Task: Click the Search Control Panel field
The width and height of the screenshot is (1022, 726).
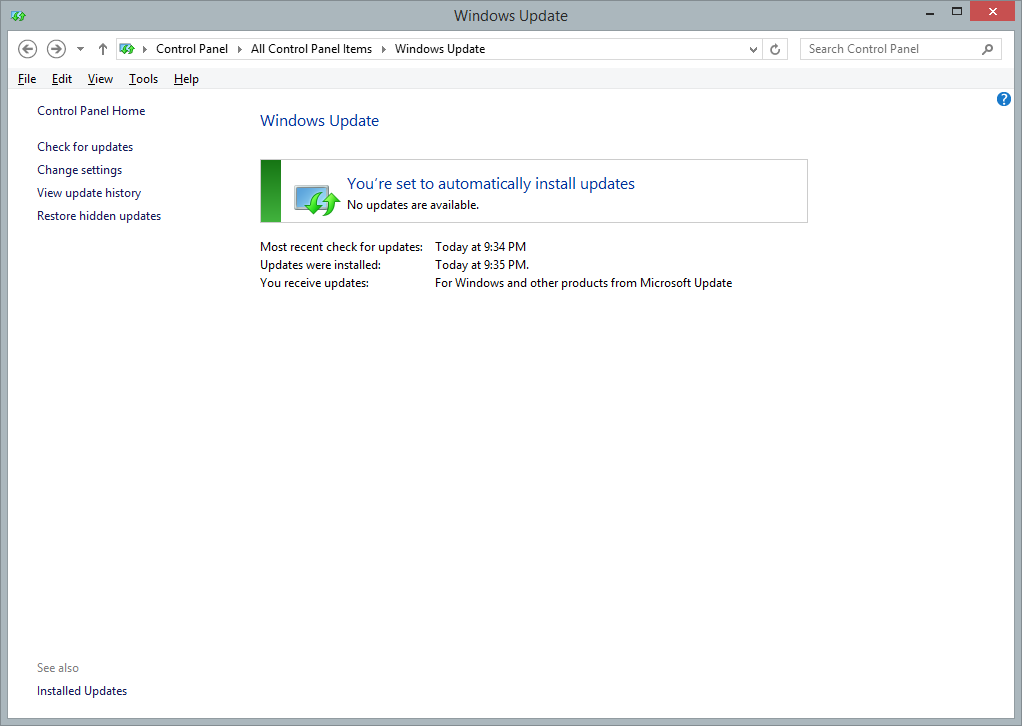Action: pos(890,49)
